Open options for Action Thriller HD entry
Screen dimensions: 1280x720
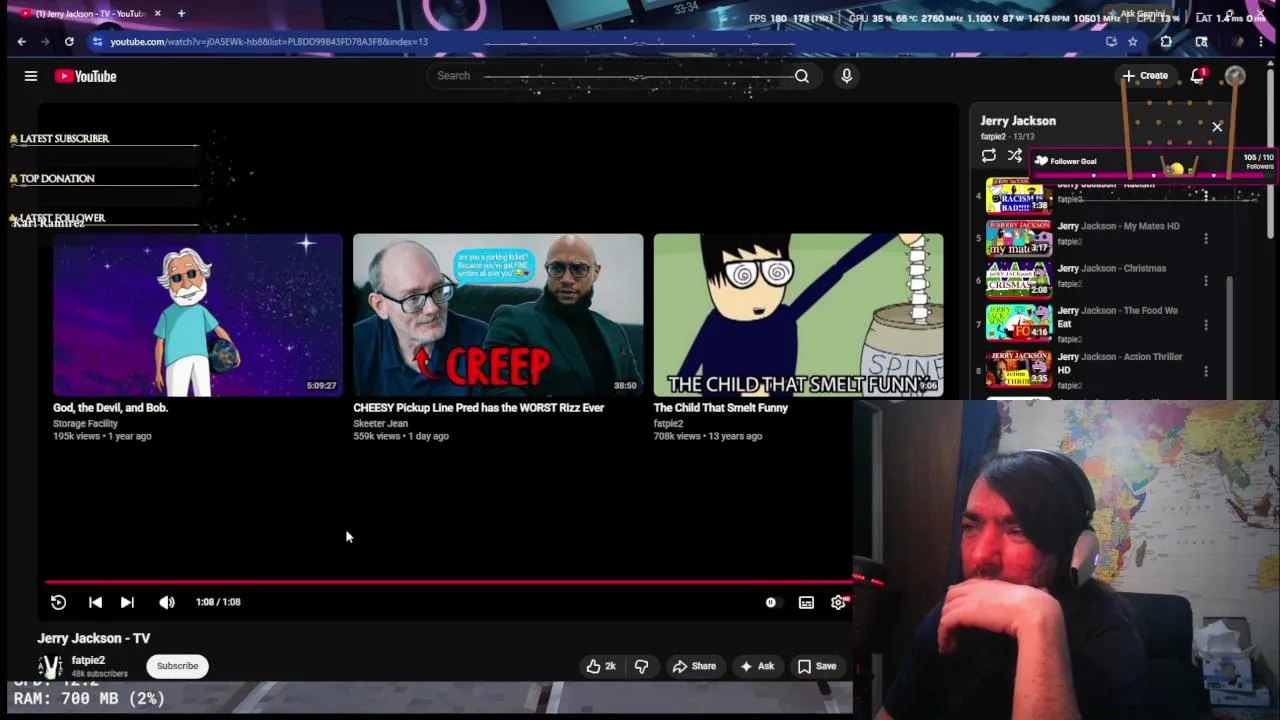[x=1206, y=371]
